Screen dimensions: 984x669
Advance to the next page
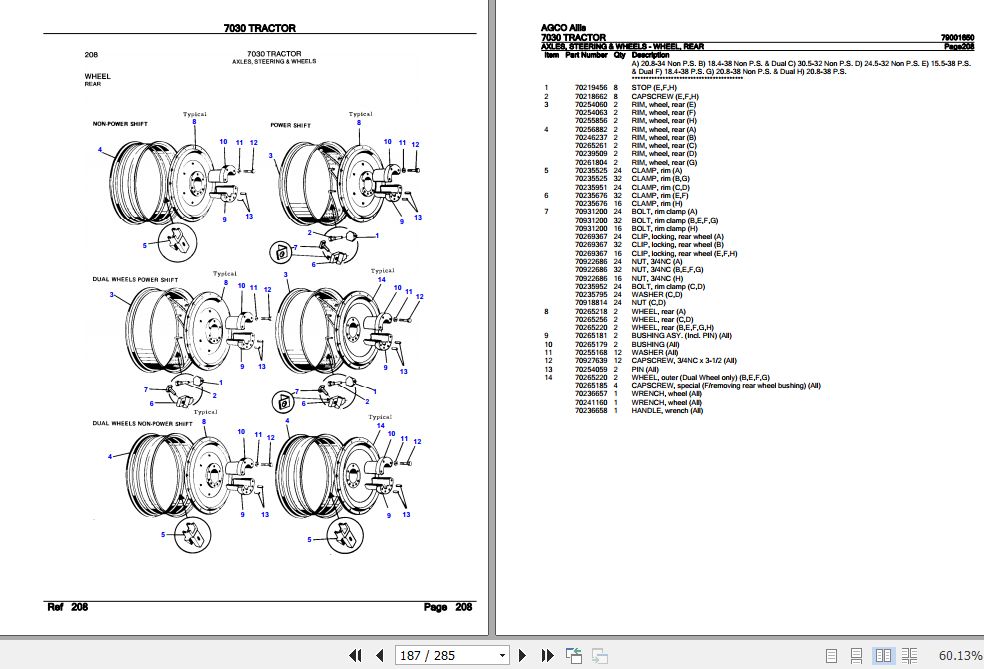(523, 655)
